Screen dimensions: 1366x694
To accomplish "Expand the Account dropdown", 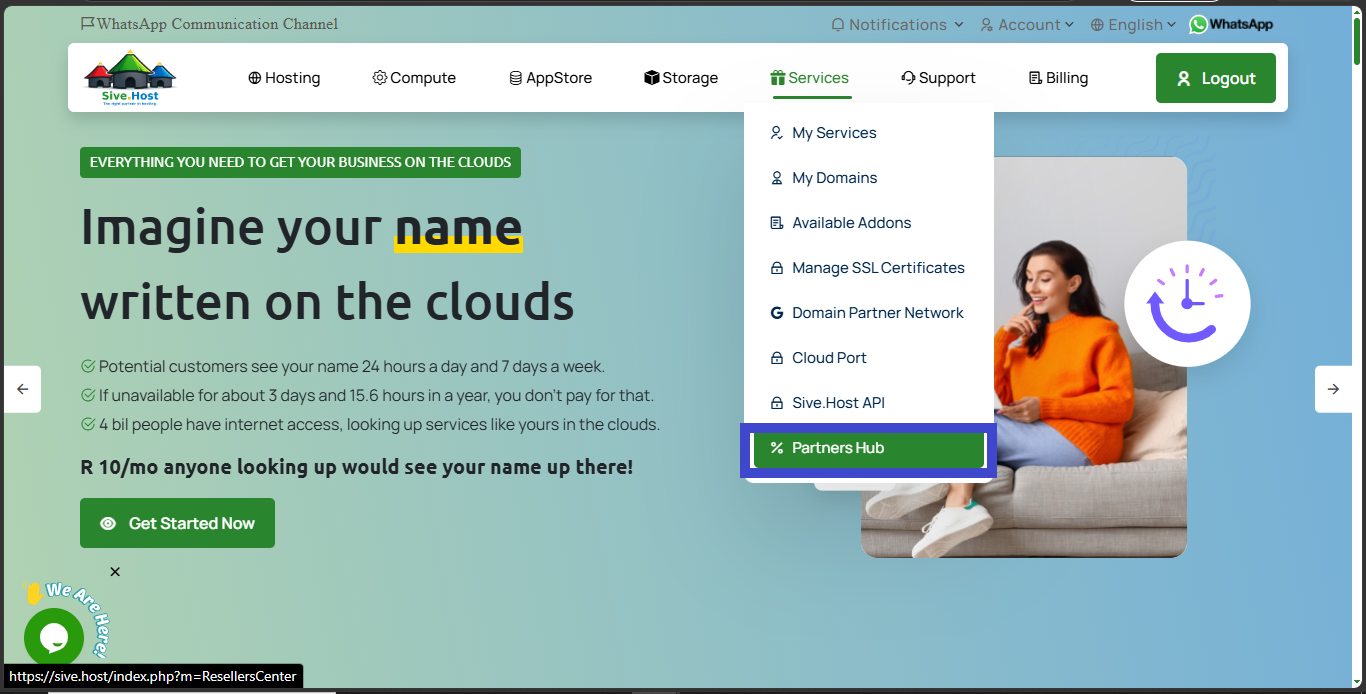I will (1027, 24).
